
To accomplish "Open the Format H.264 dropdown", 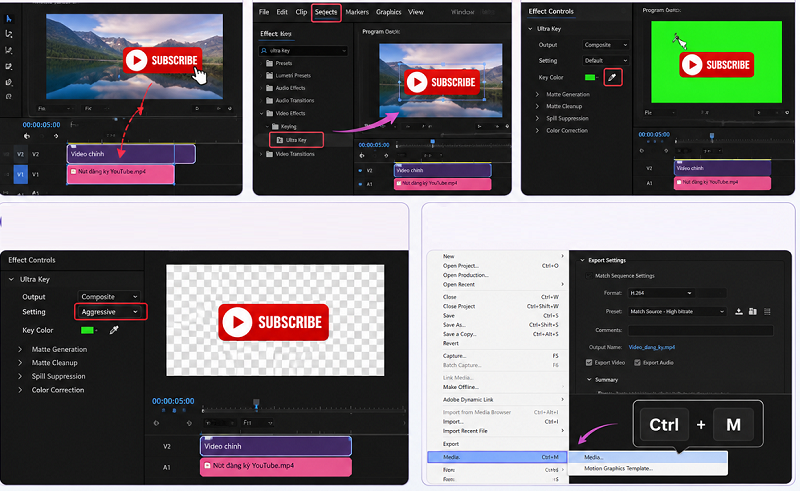I will pyautogui.click(x=661, y=293).
